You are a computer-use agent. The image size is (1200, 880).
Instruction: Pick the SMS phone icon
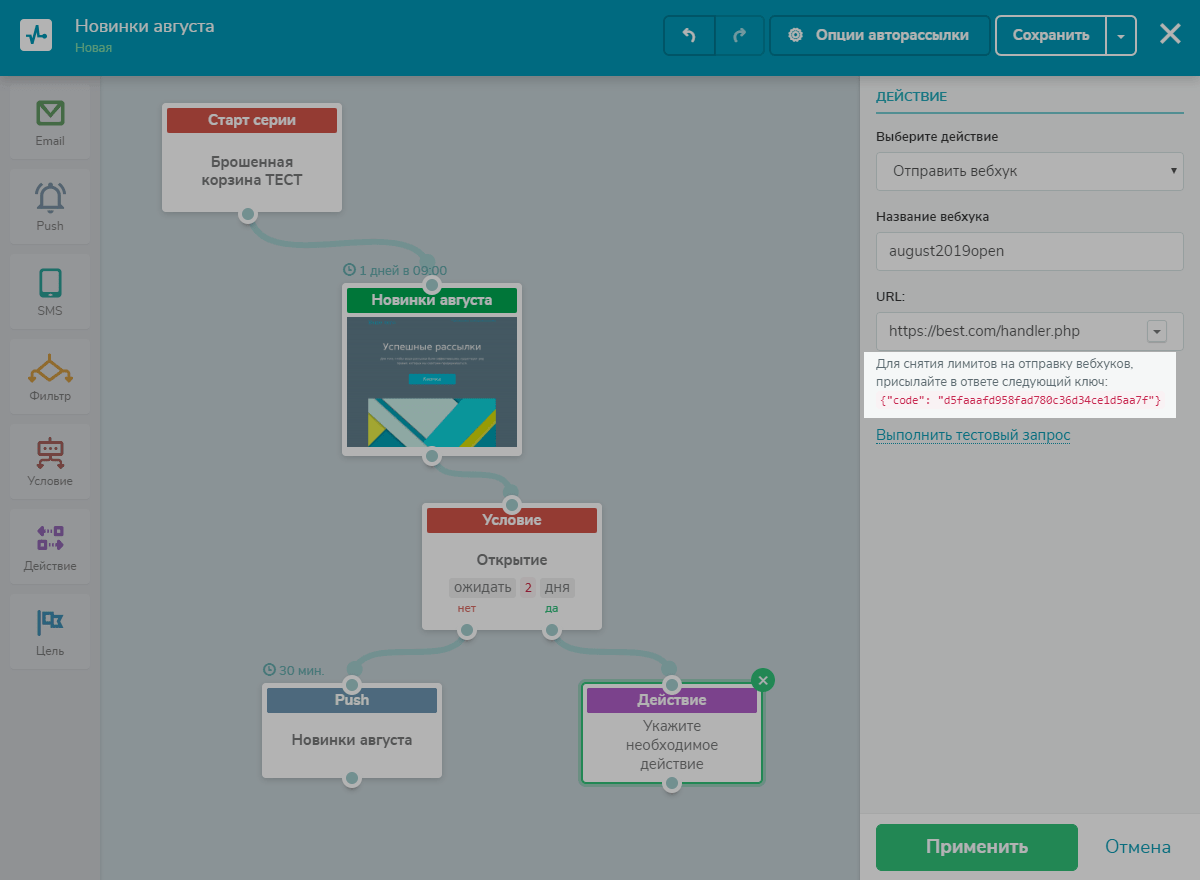pyautogui.click(x=50, y=283)
